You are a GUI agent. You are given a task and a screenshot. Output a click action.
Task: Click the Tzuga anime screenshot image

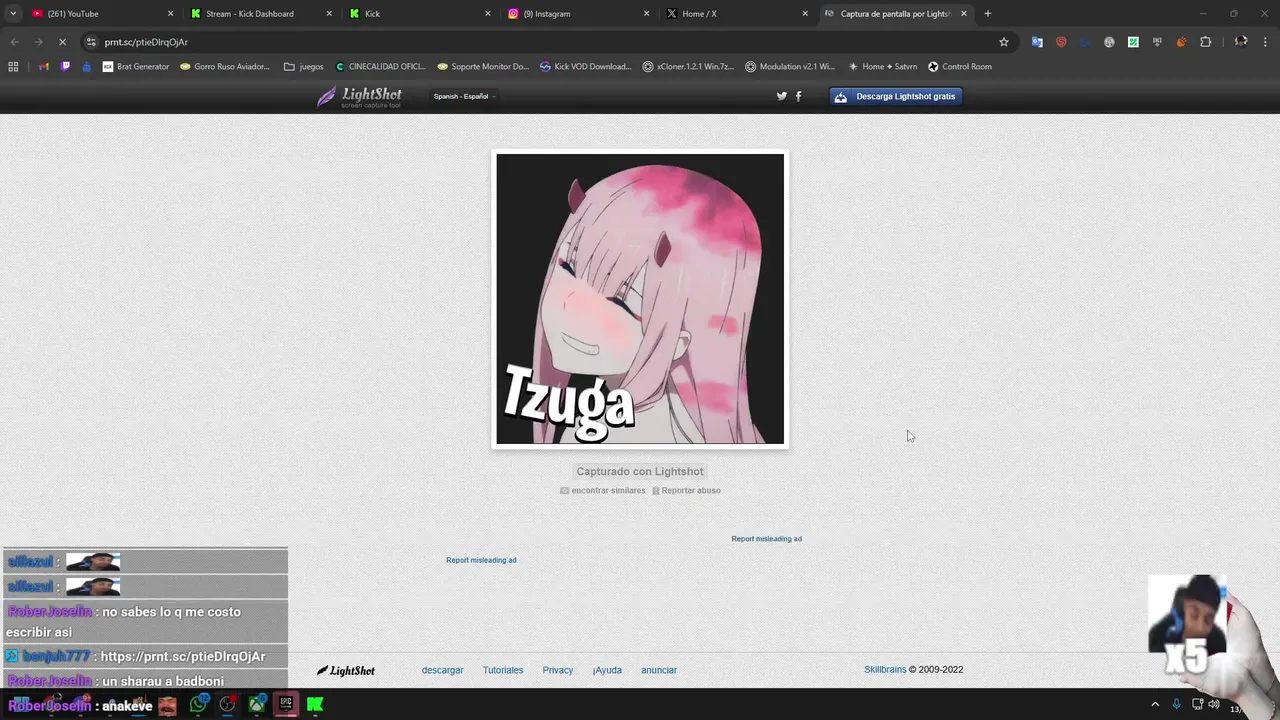point(640,299)
